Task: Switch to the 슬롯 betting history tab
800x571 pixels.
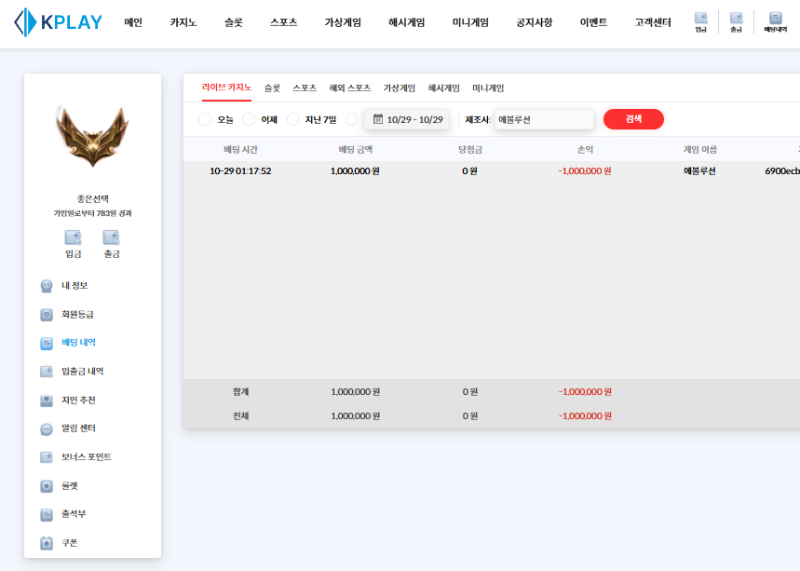Action: click(x=272, y=88)
